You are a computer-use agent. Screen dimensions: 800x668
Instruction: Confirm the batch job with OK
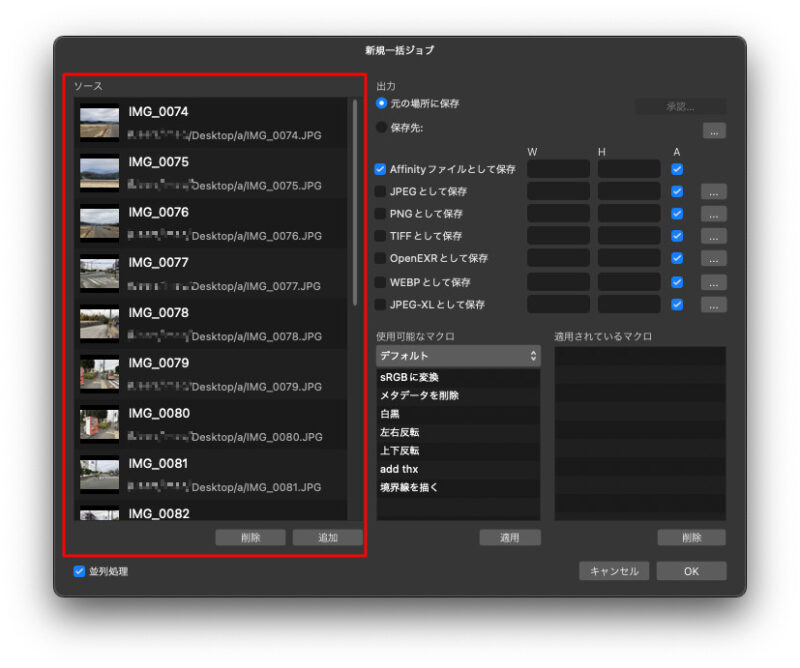691,571
